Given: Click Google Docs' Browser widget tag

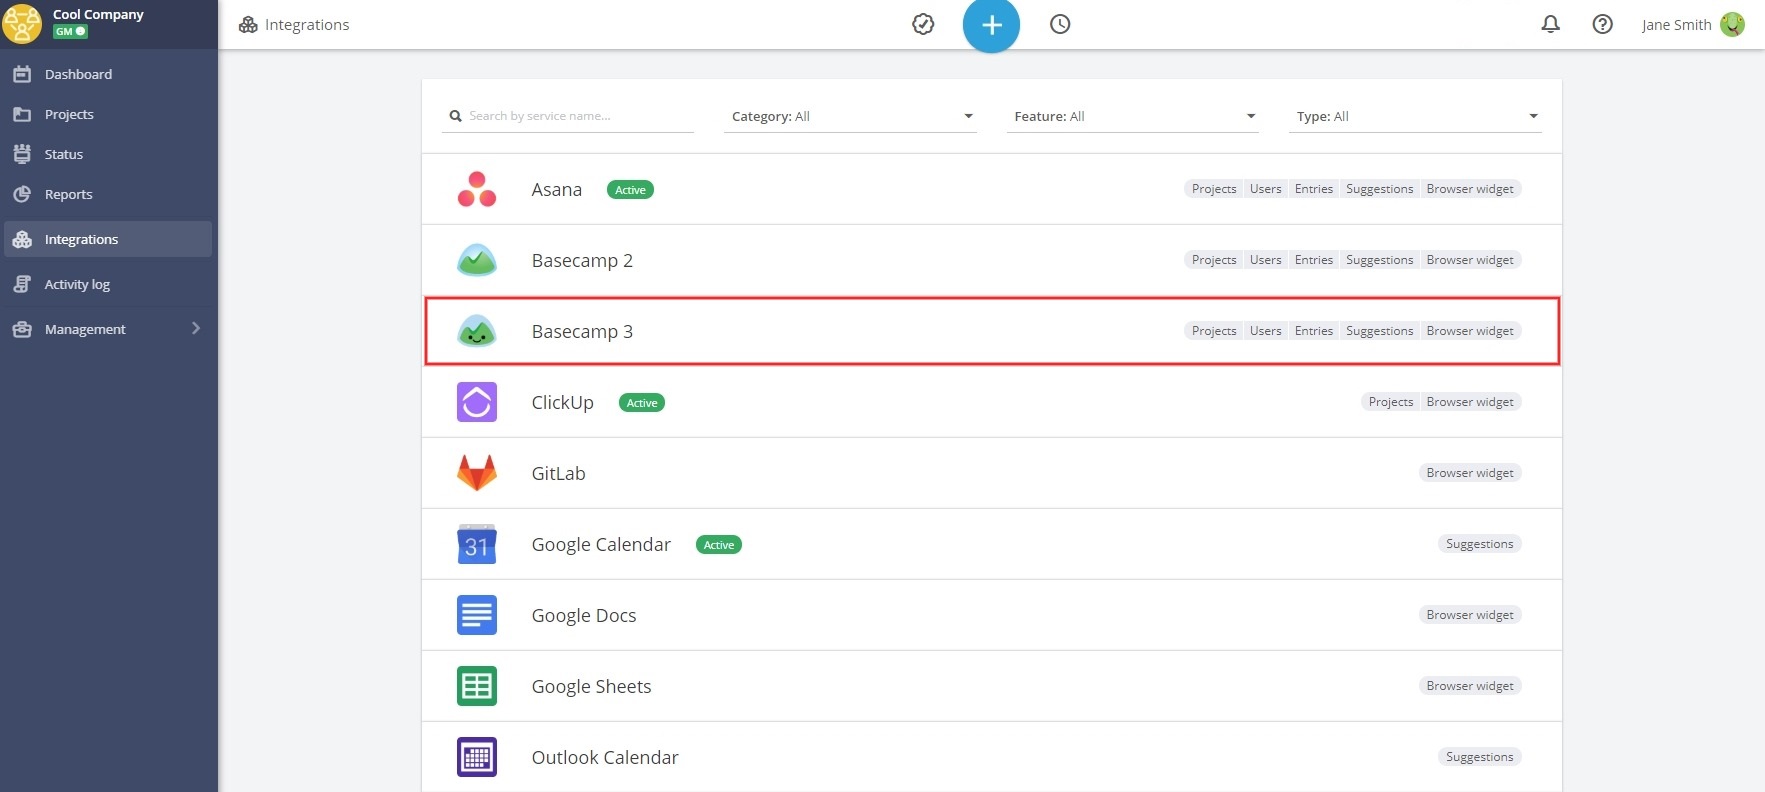Looking at the screenshot, I should (1470, 615).
